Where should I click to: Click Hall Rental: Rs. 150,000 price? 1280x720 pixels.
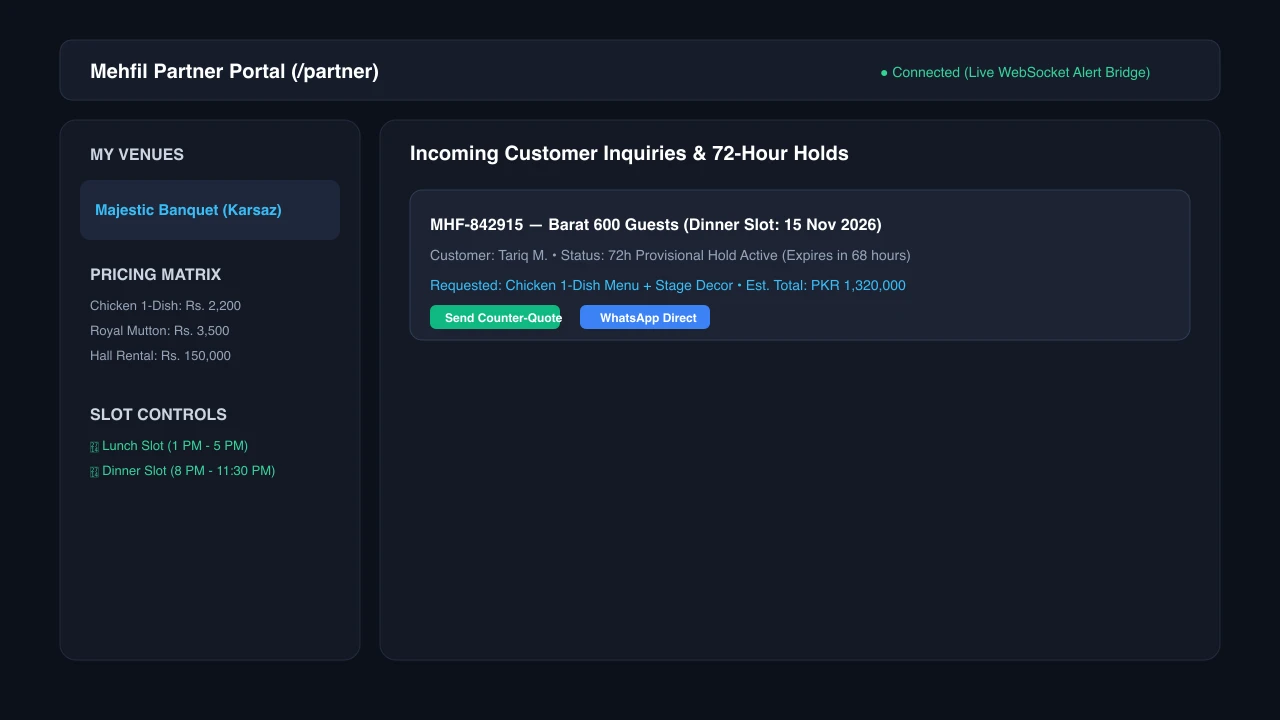click(160, 356)
